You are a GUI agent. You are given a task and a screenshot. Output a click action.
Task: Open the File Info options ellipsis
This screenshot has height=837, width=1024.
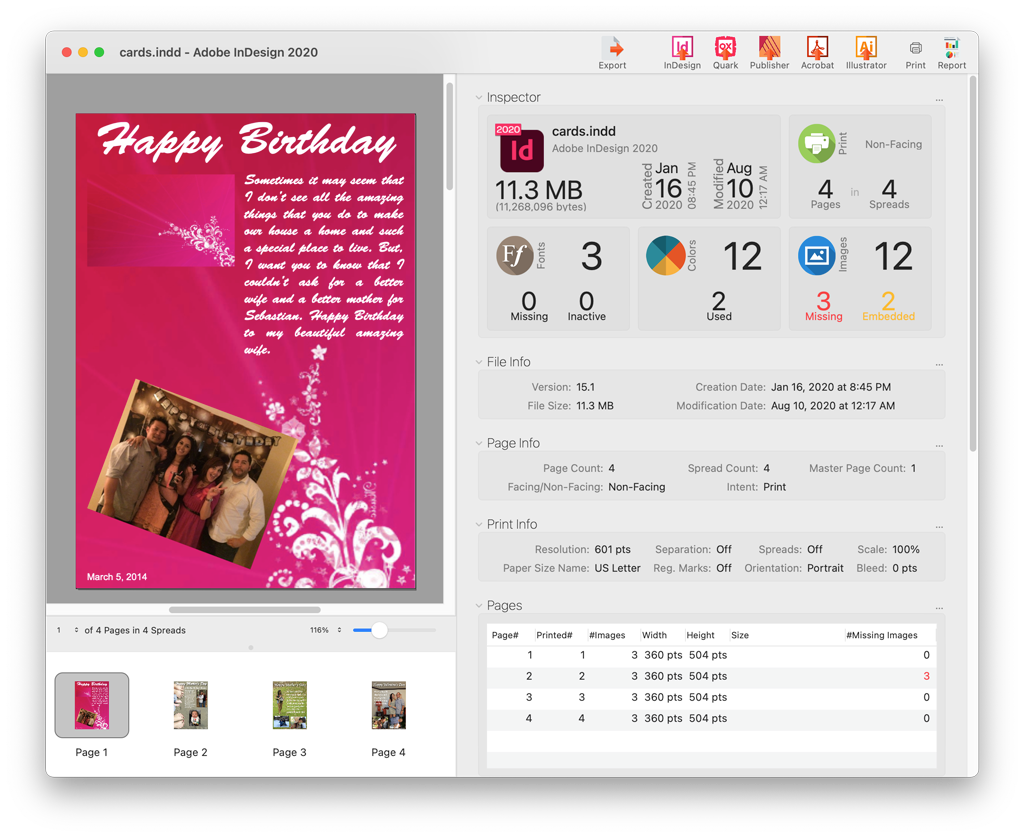(x=939, y=364)
